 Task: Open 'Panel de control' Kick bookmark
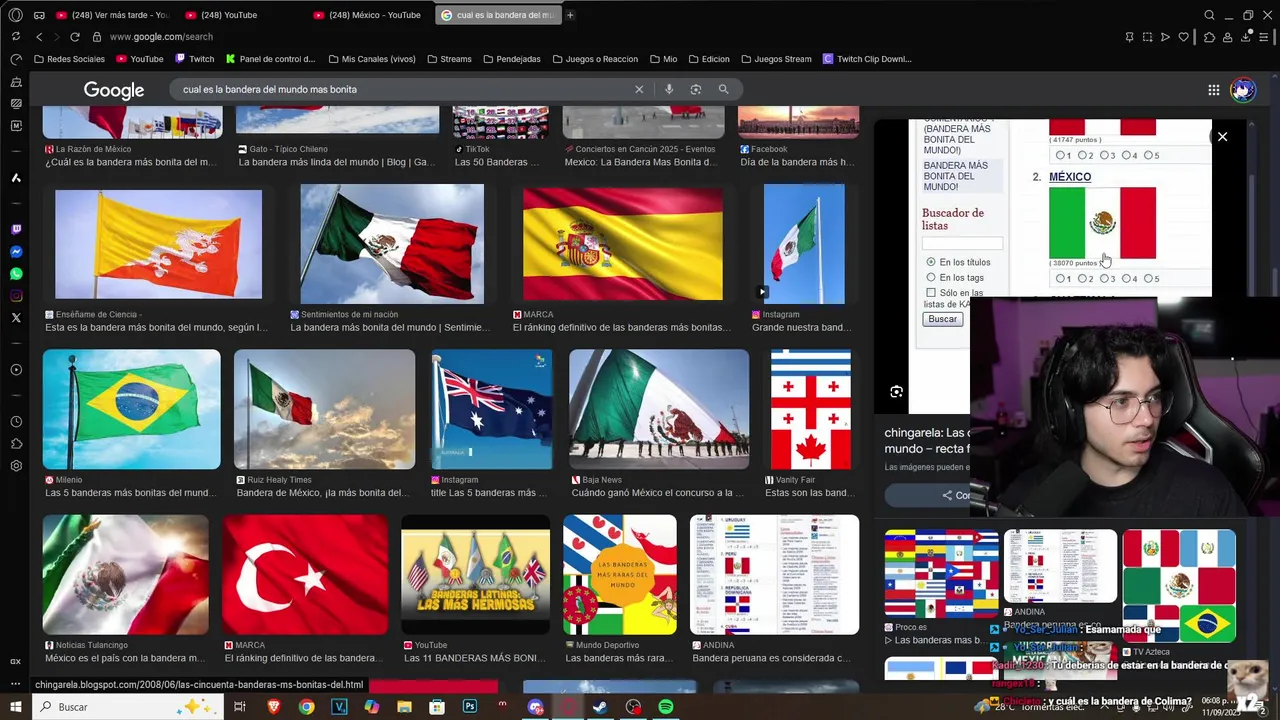[x=270, y=59]
